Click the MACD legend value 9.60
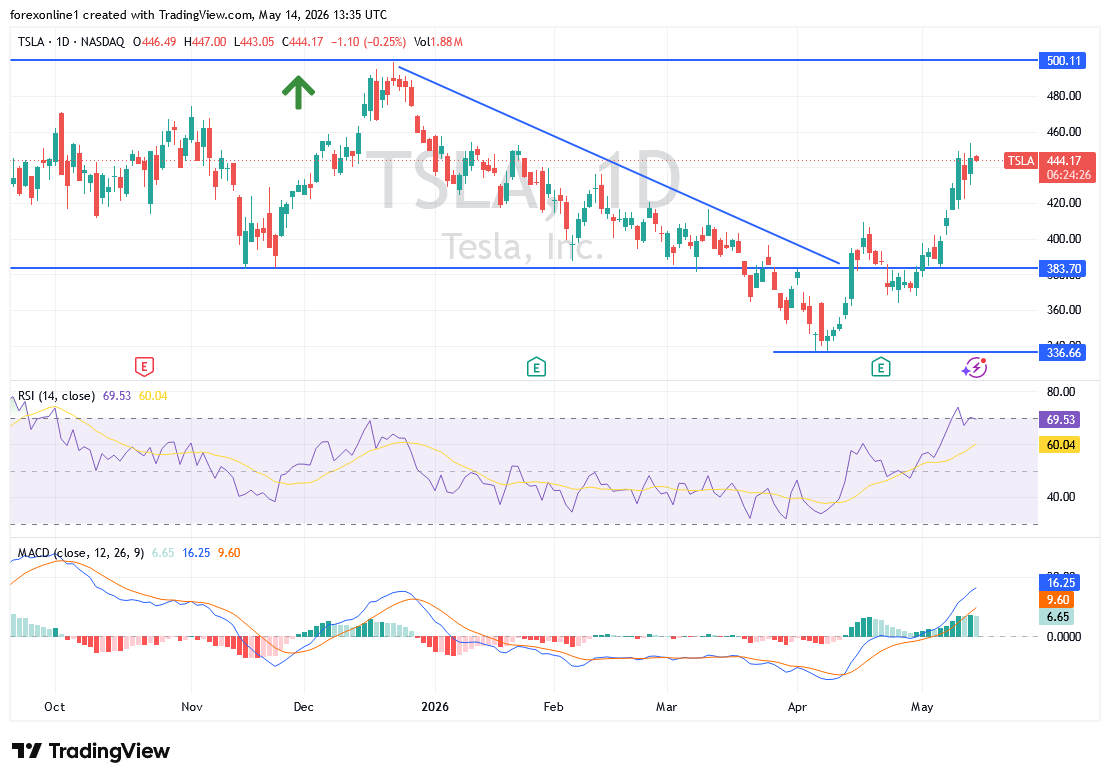 coord(229,553)
